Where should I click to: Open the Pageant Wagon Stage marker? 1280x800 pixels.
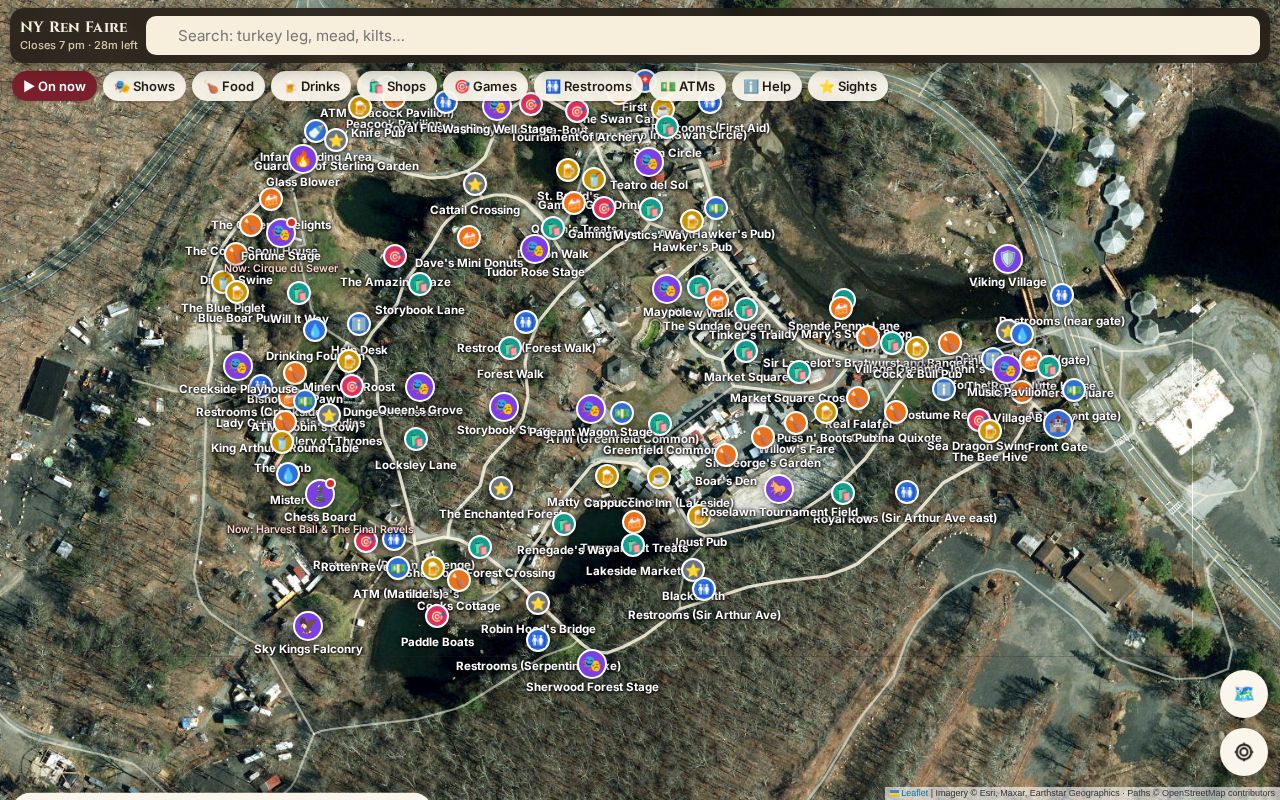pyautogui.click(x=591, y=409)
